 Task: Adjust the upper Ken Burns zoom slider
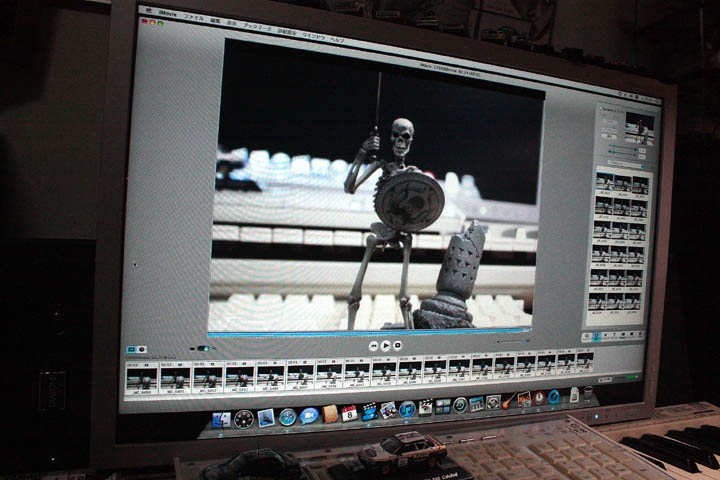(x=623, y=150)
